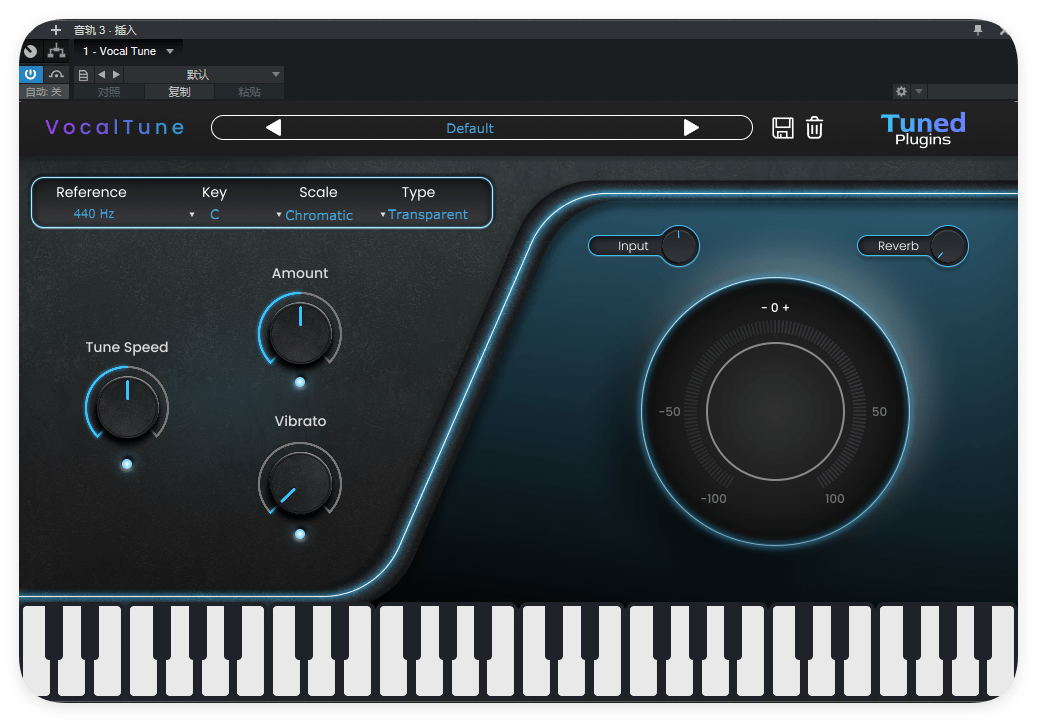
Task: Click the Reference label
Action: [x=91, y=192]
